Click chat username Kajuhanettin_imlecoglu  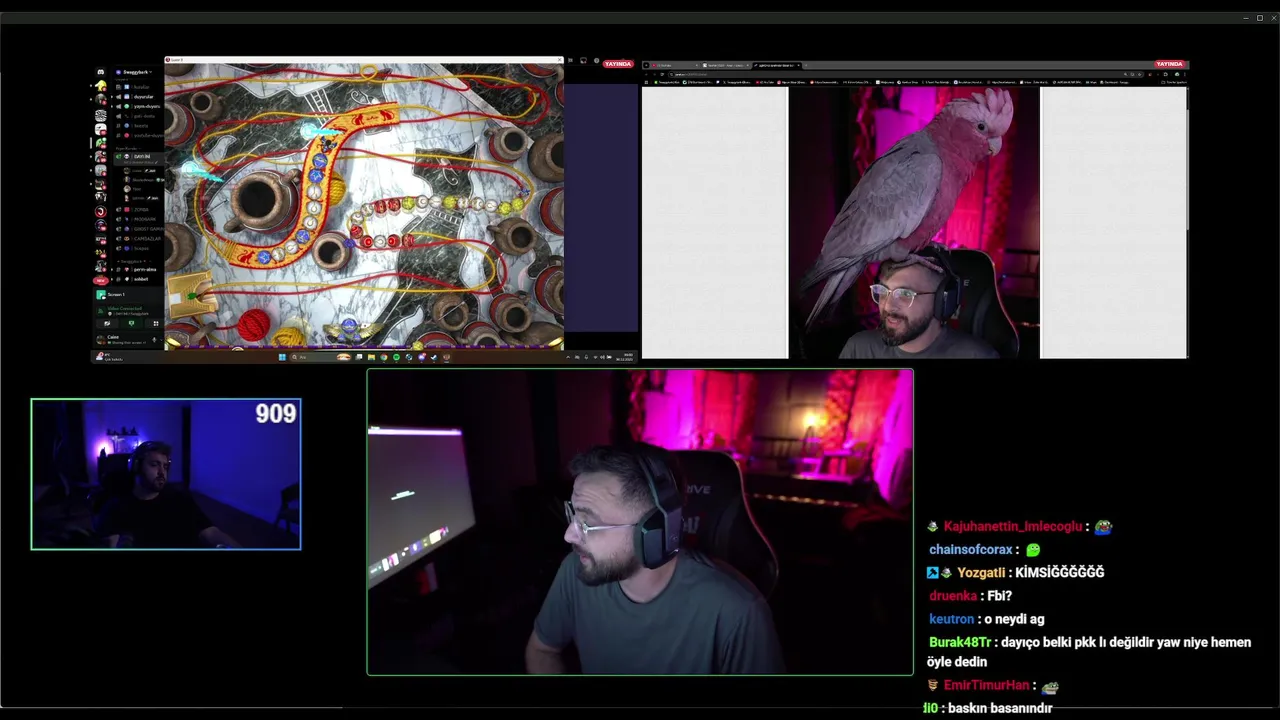click(x=1013, y=526)
